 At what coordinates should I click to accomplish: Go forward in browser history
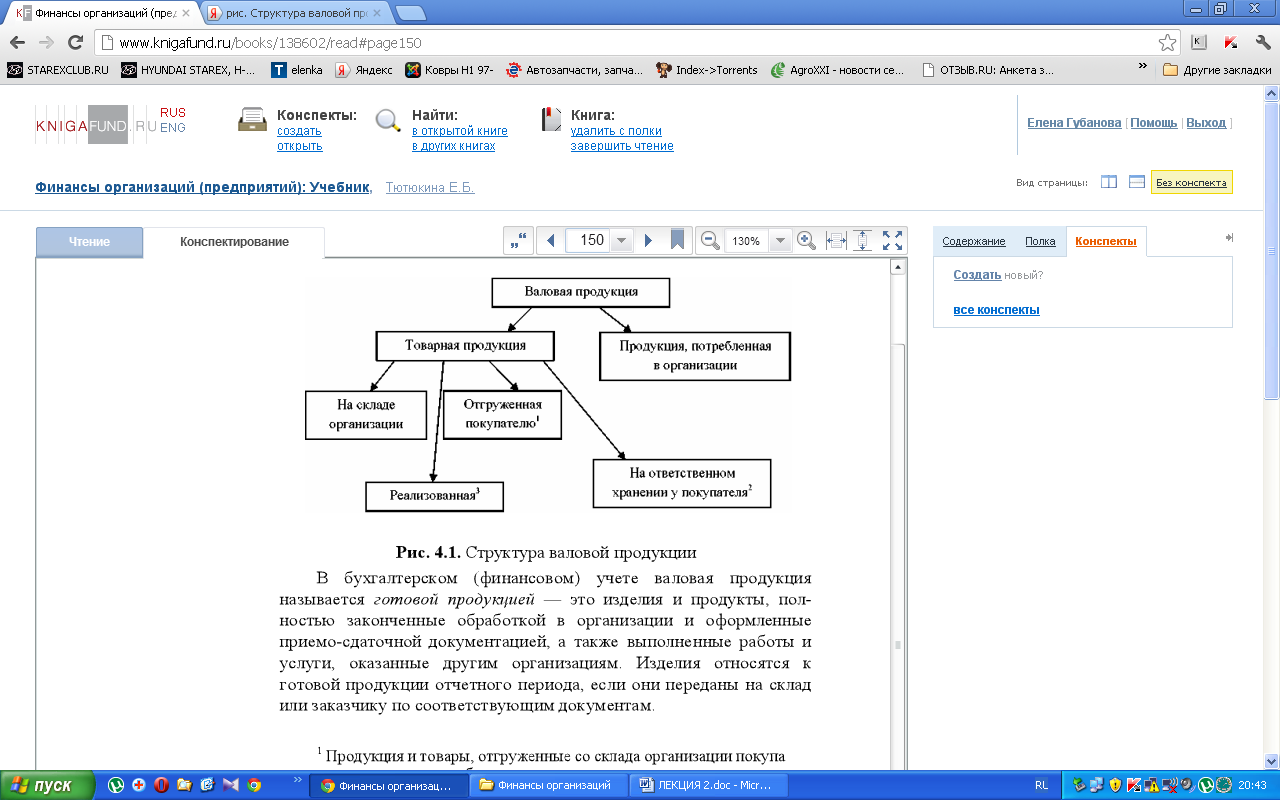pos(46,43)
